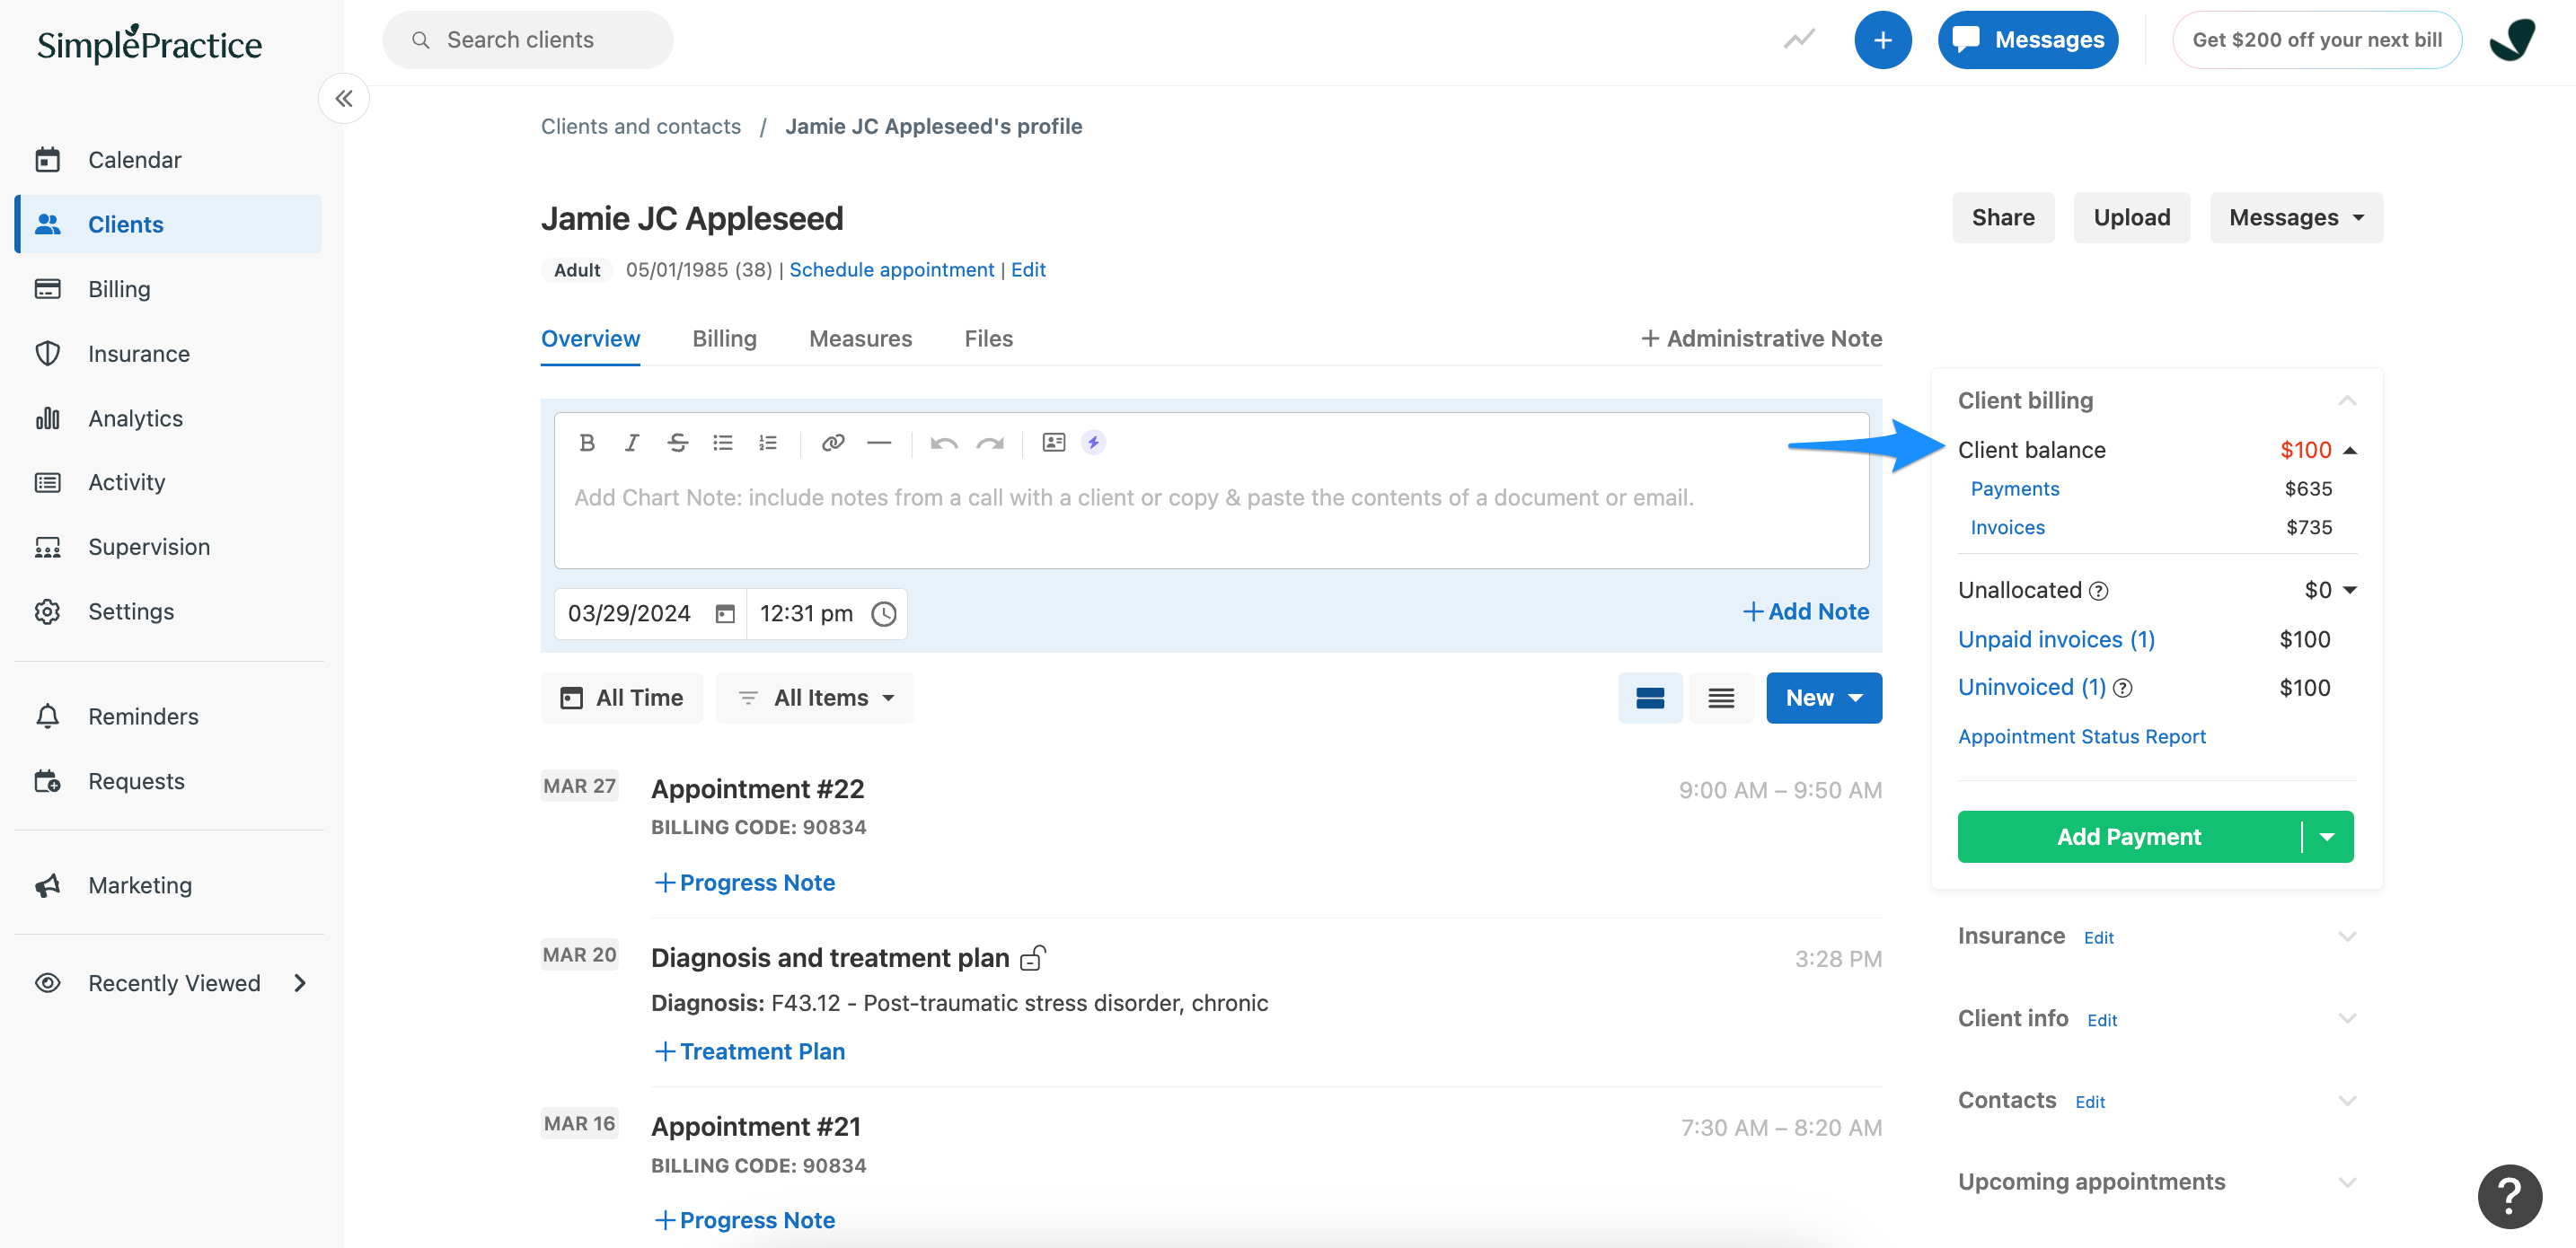Redo the chart note edit

(x=990, y=442)
